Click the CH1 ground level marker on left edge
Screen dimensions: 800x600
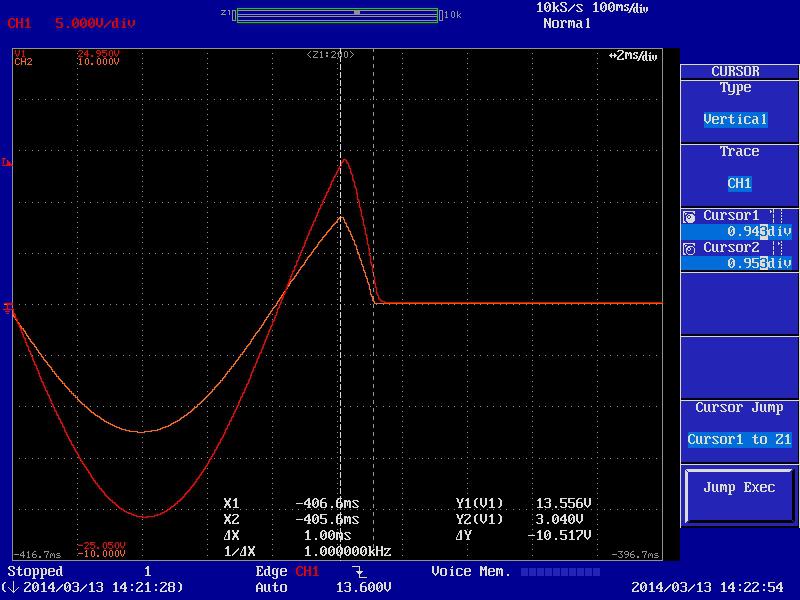coord(8,308)
